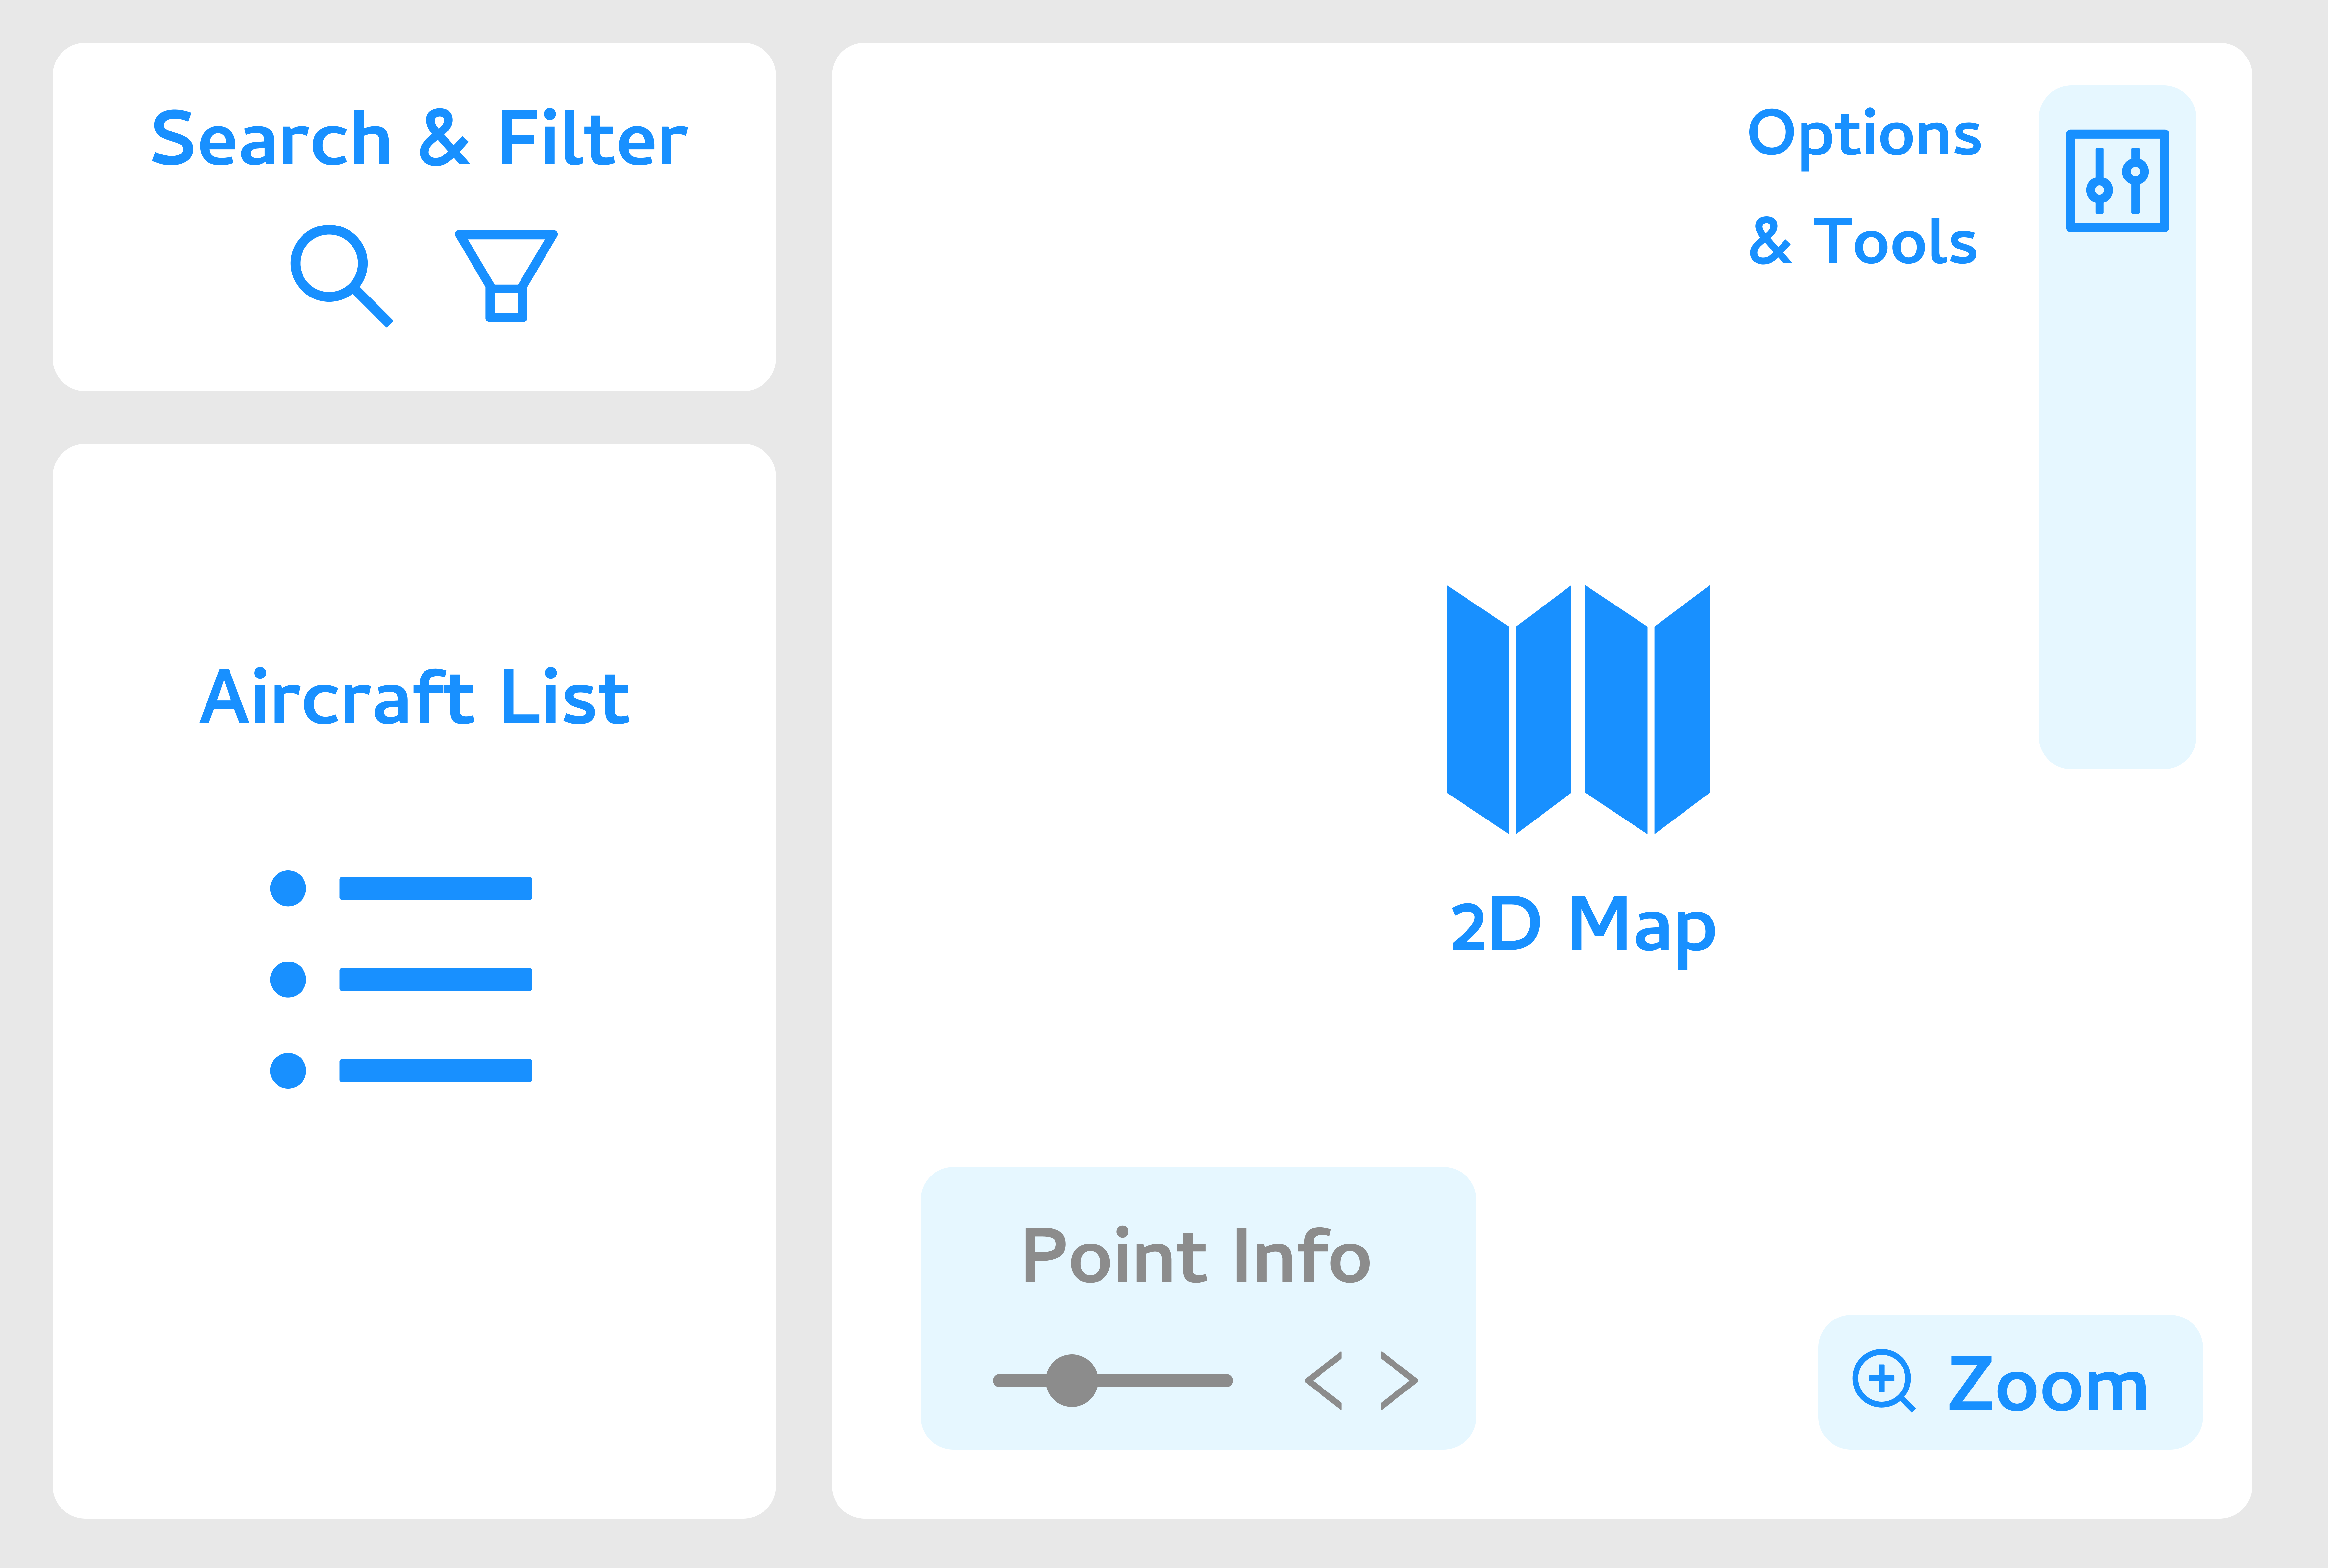This screenshot has width=2328, height=1568.
Task: Select the third bullet in aircraft list
Action: pos(288,1071)
